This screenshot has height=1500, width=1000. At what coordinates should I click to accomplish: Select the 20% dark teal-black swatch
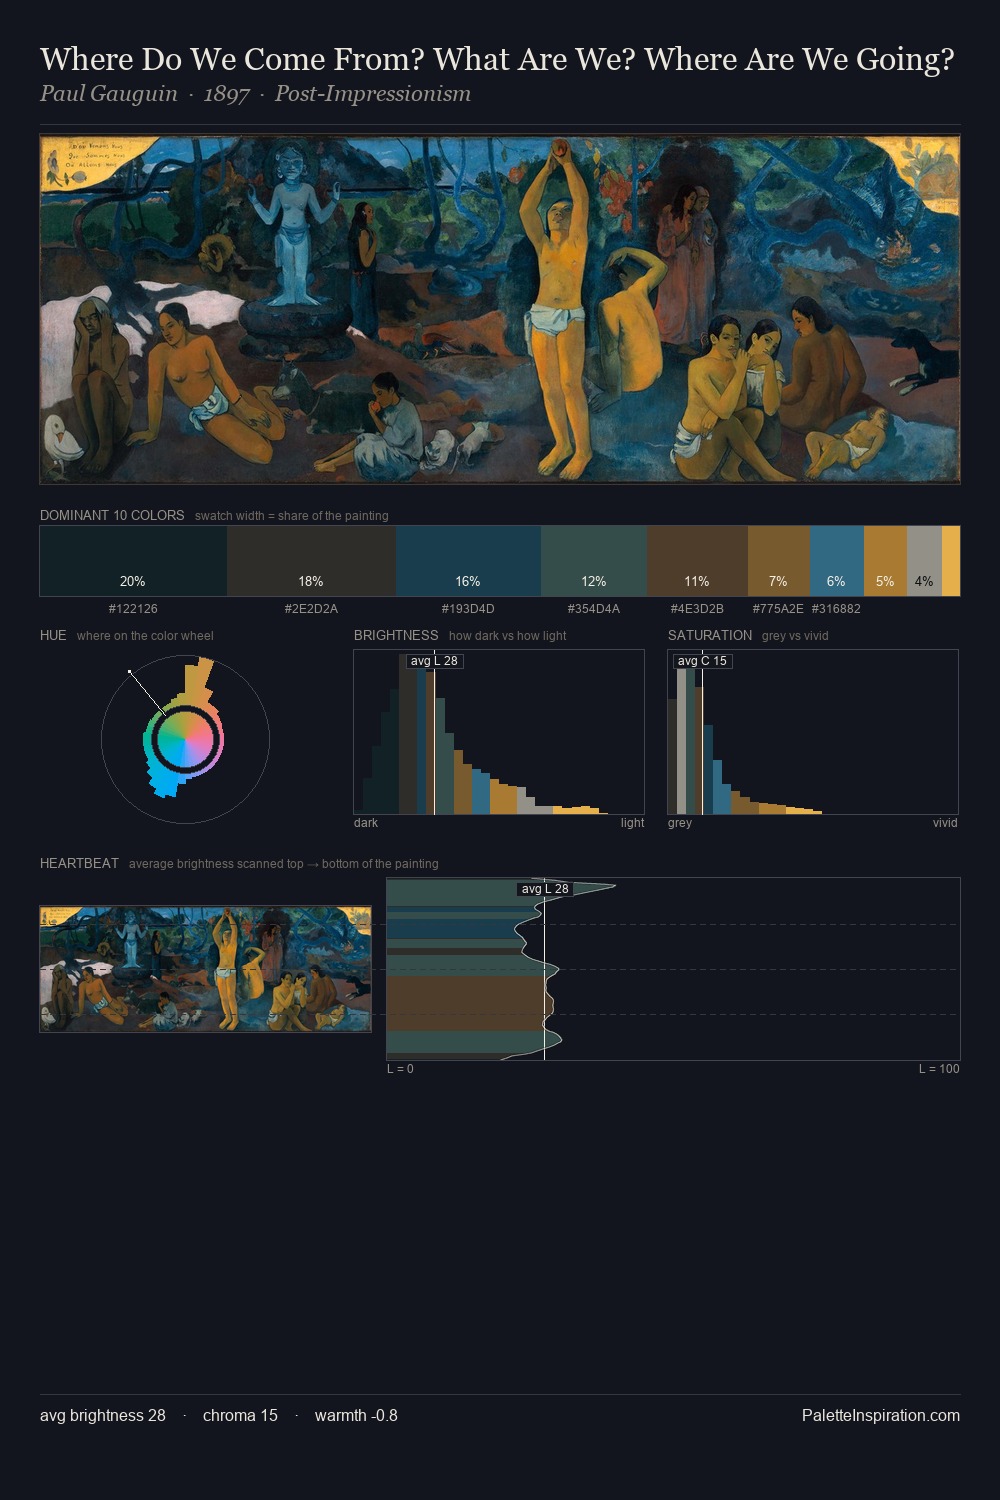tap(133, 561)
